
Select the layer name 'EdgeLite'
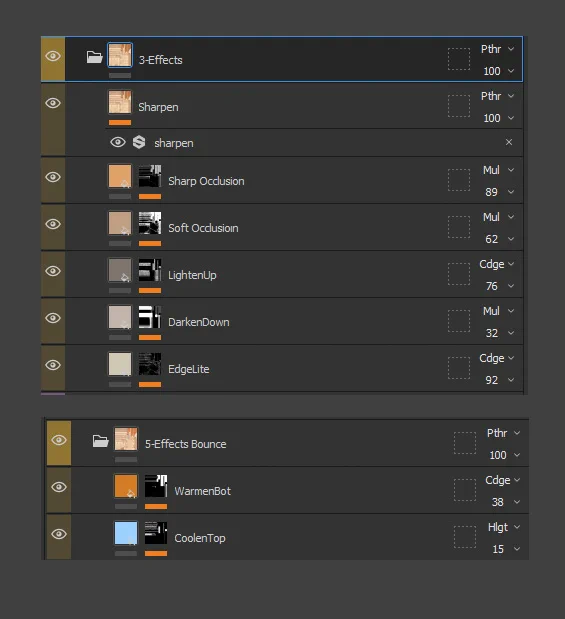pos(189,369)
